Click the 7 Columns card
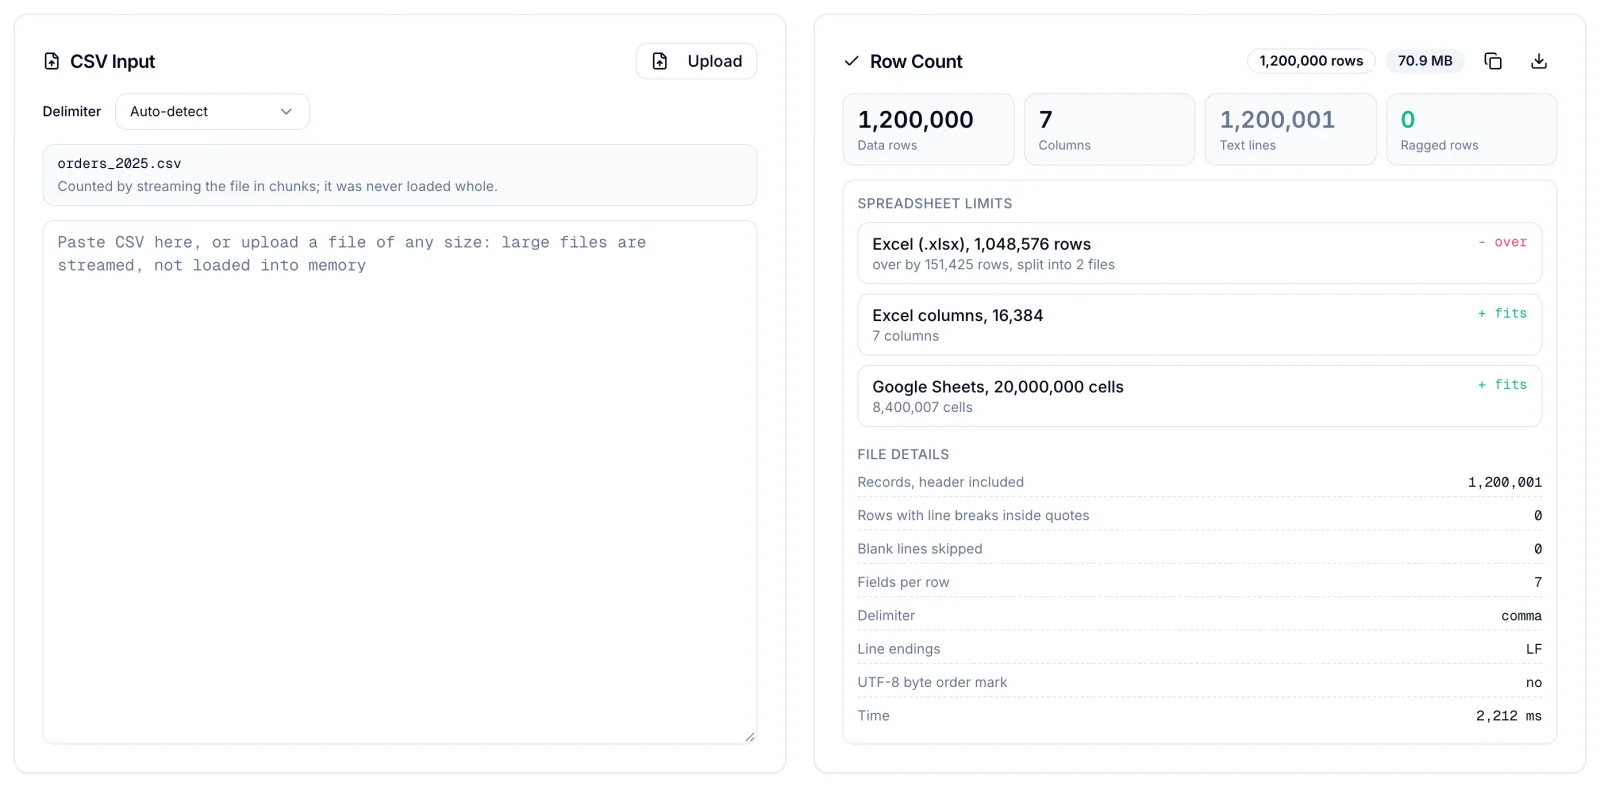Image resolution: width=1600 pixels, height=786 pixels. [1109, 129]
